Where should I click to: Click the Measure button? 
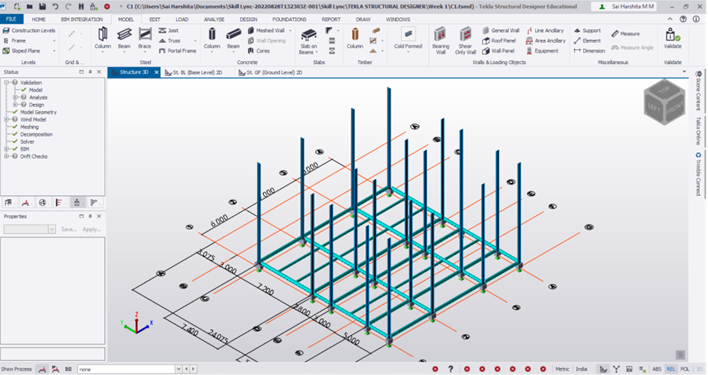[626, 34]
